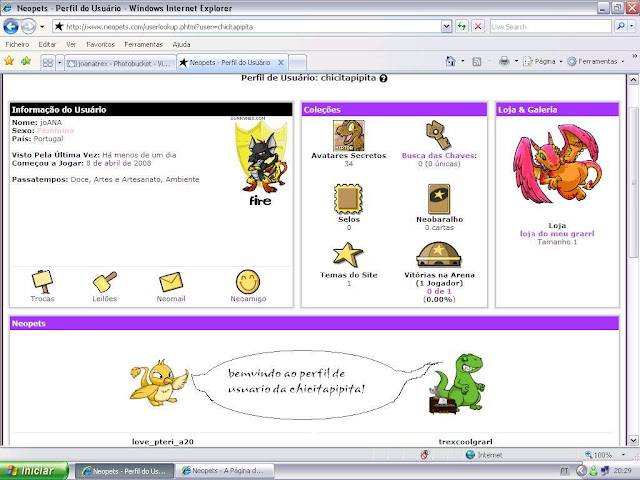The image size is (640, 480).
Task: Click Add to Favorites star-plus icon
Action: tap(26, 61)
